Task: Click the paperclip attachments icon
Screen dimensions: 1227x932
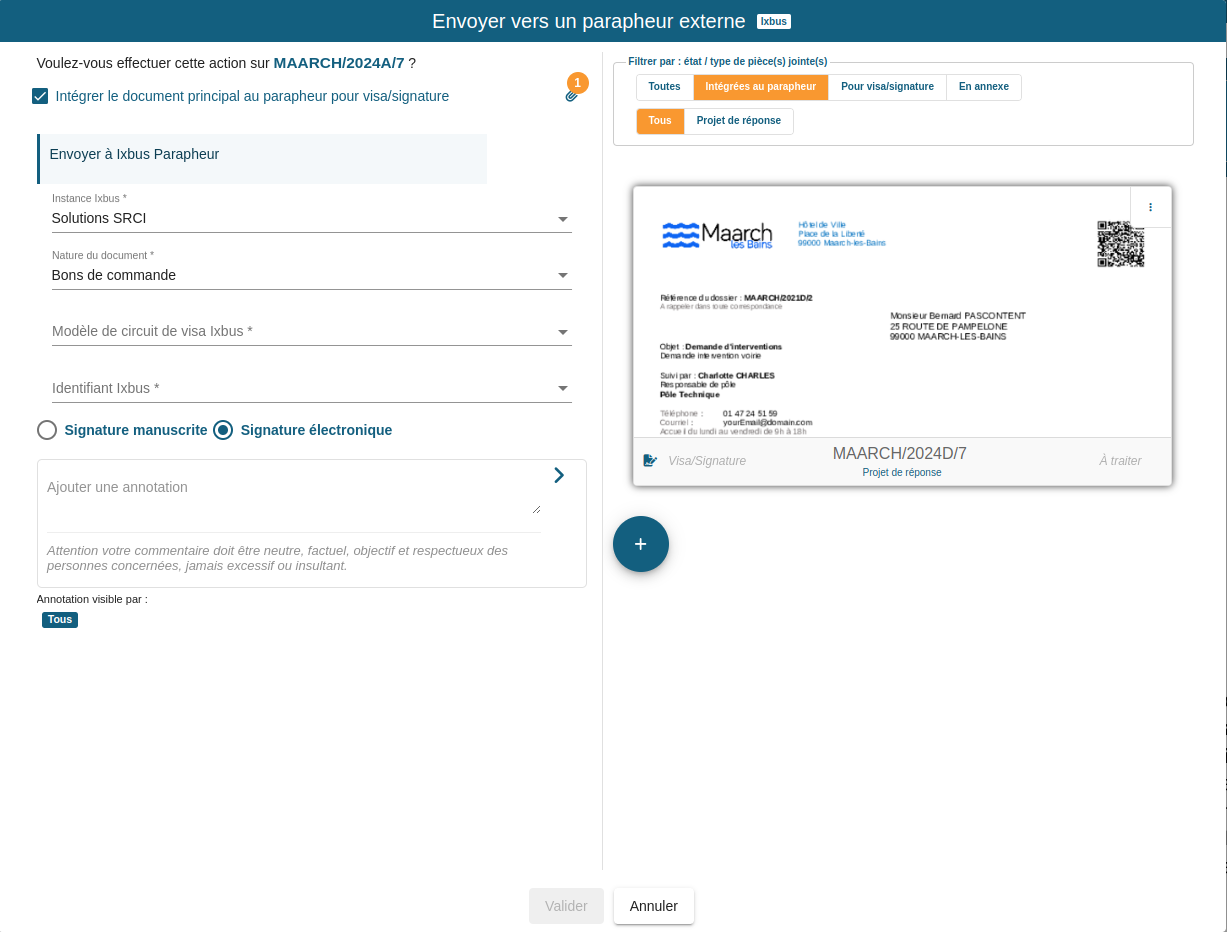Action: tap(572, 96)
